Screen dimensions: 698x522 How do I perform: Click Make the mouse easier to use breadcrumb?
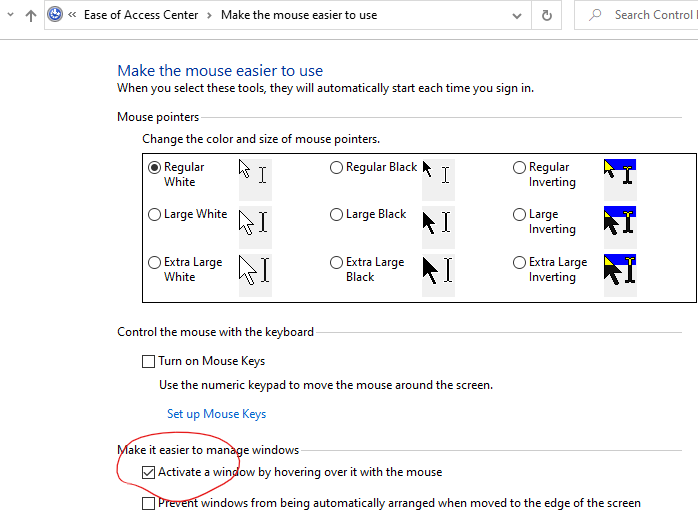point(299,15)
